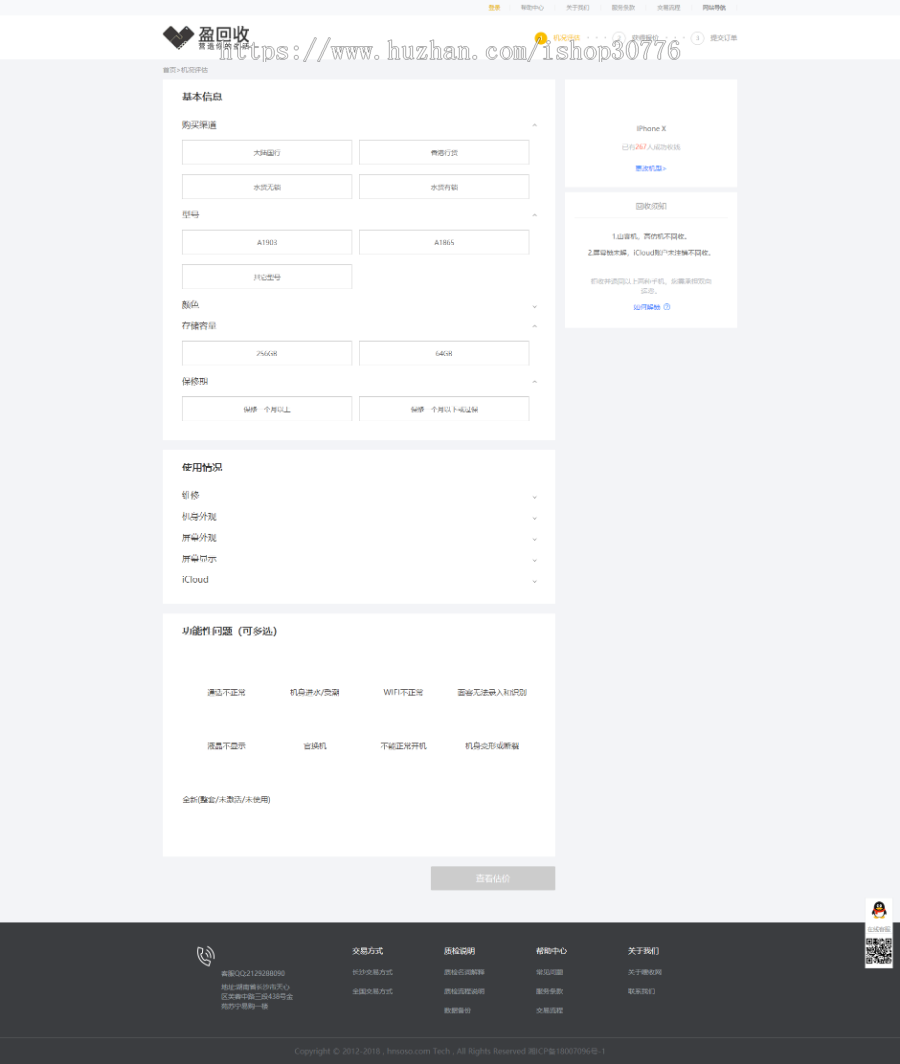This screenshot has height=1064, width=900.
Task: Click the 机况评估 step label
Action: pyautogui.click(x=566, y=38)
